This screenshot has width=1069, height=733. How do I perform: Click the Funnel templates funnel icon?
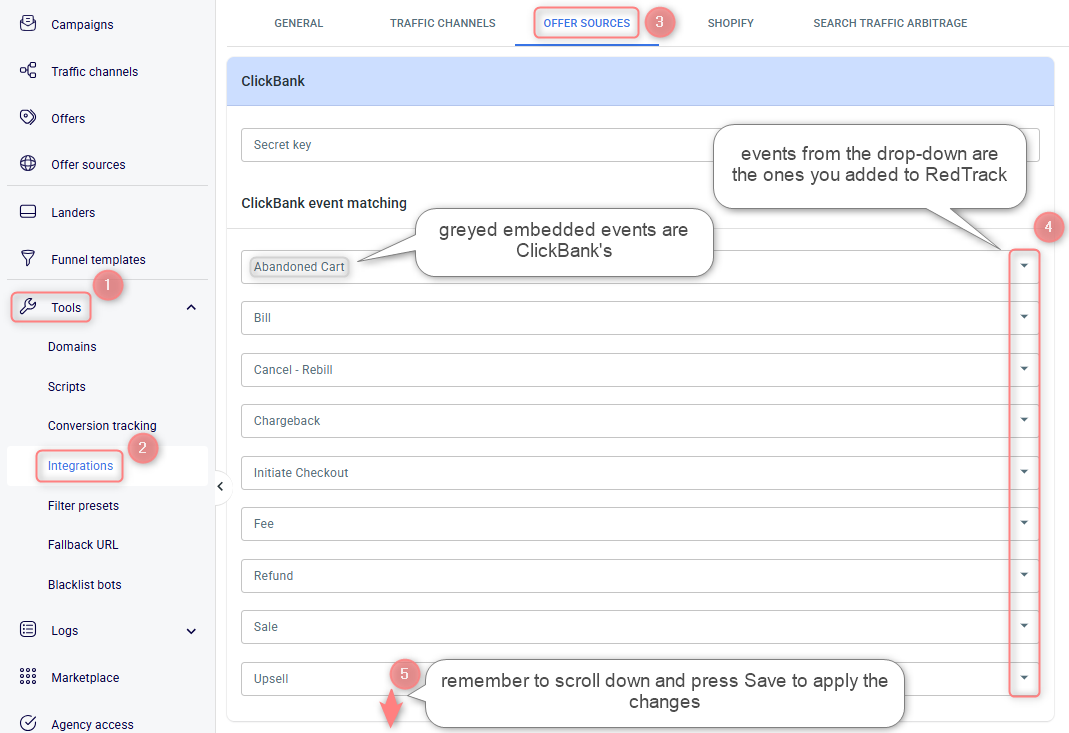click(x=28, y=258)
